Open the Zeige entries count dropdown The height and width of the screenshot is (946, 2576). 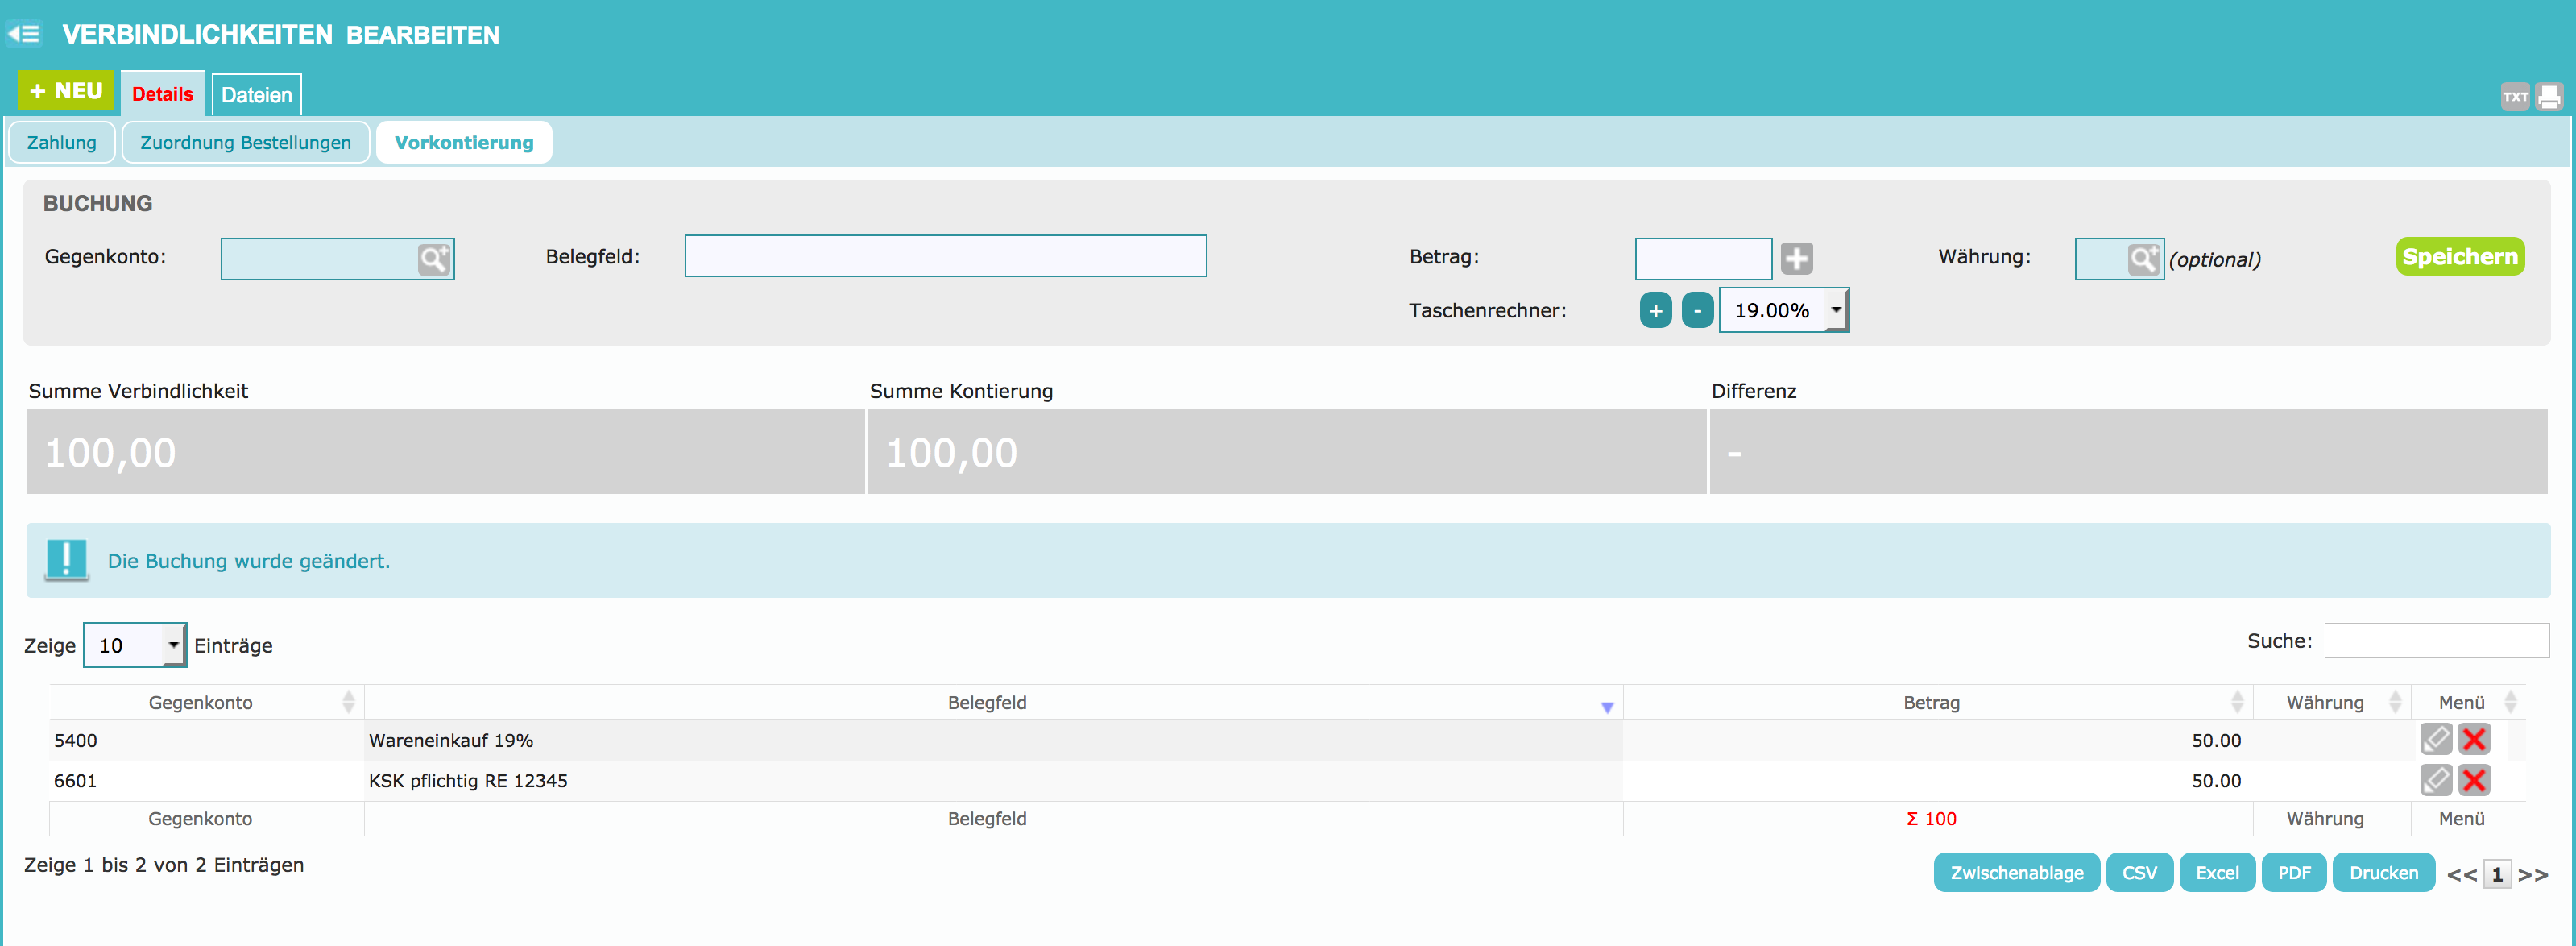click(x=134, y=645)
